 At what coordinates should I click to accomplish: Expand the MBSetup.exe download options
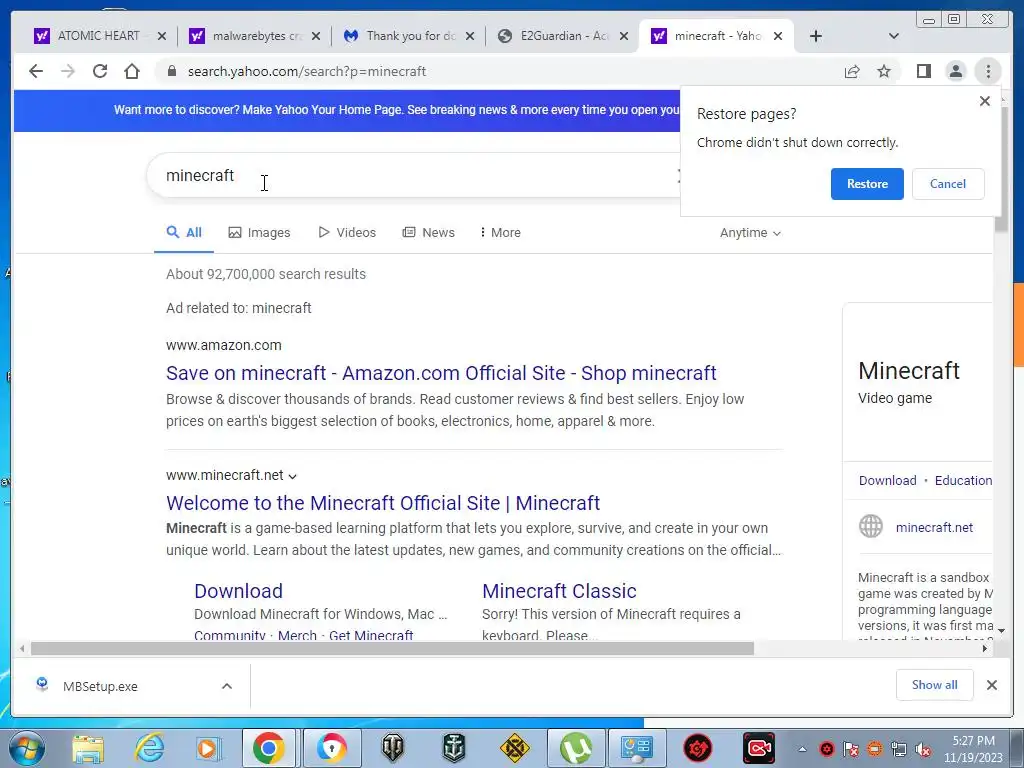(x=227, y=686)
